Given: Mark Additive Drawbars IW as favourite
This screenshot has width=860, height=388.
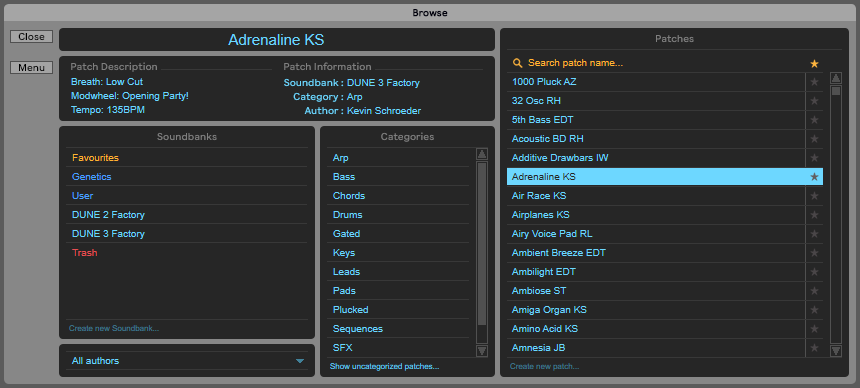Looking at the screenshot, I should tap(814, 158).
